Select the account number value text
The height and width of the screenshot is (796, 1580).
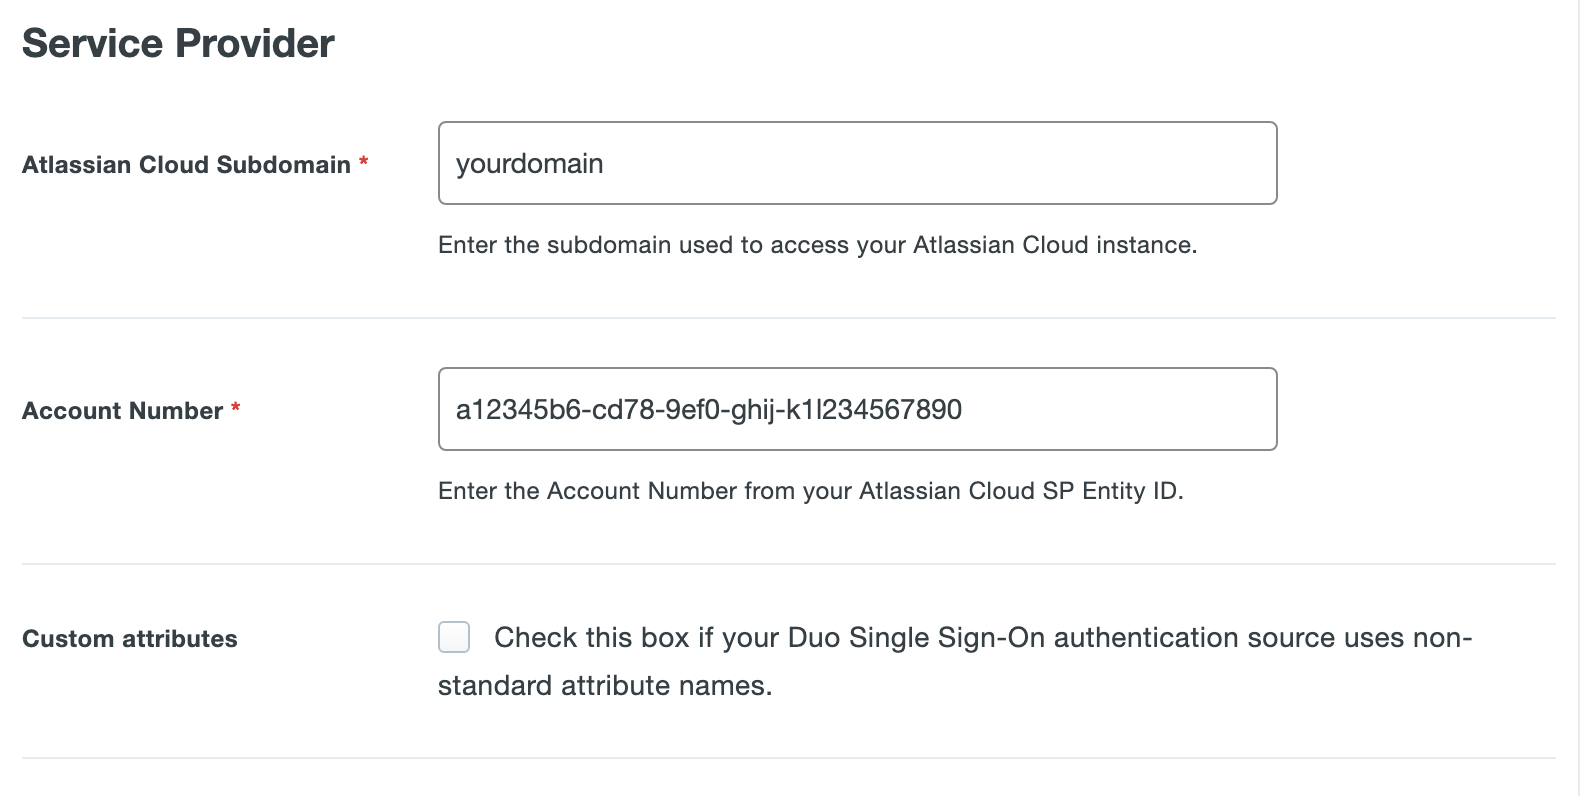(x=708, y=408)
